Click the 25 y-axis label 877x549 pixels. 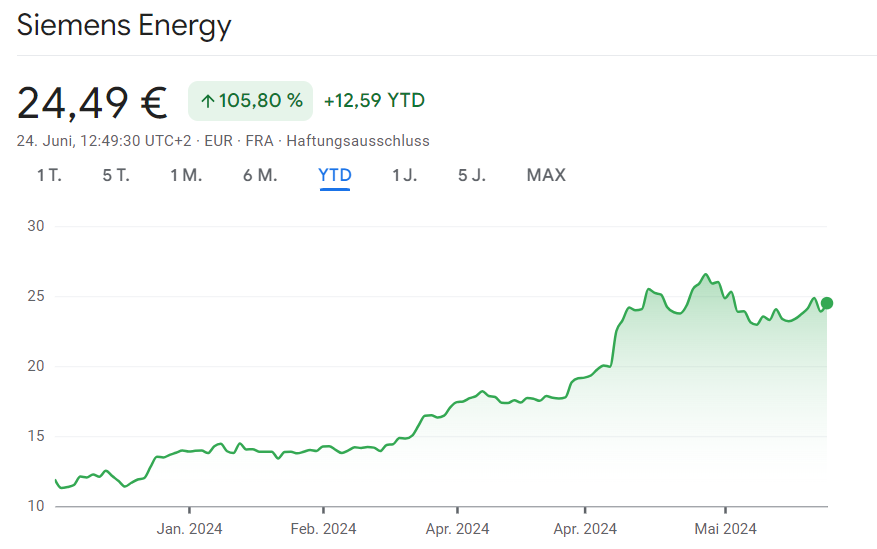pos(36,296)
